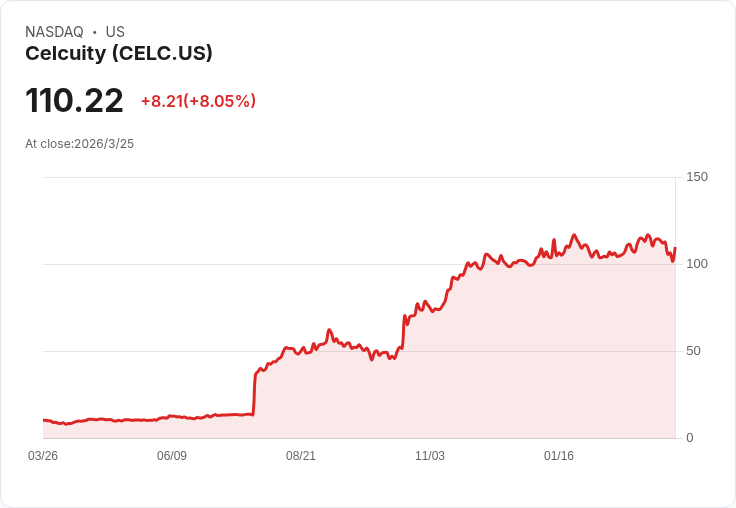
Task: Select the 03/26 date on the x-axis
Action: click(43, 456)
